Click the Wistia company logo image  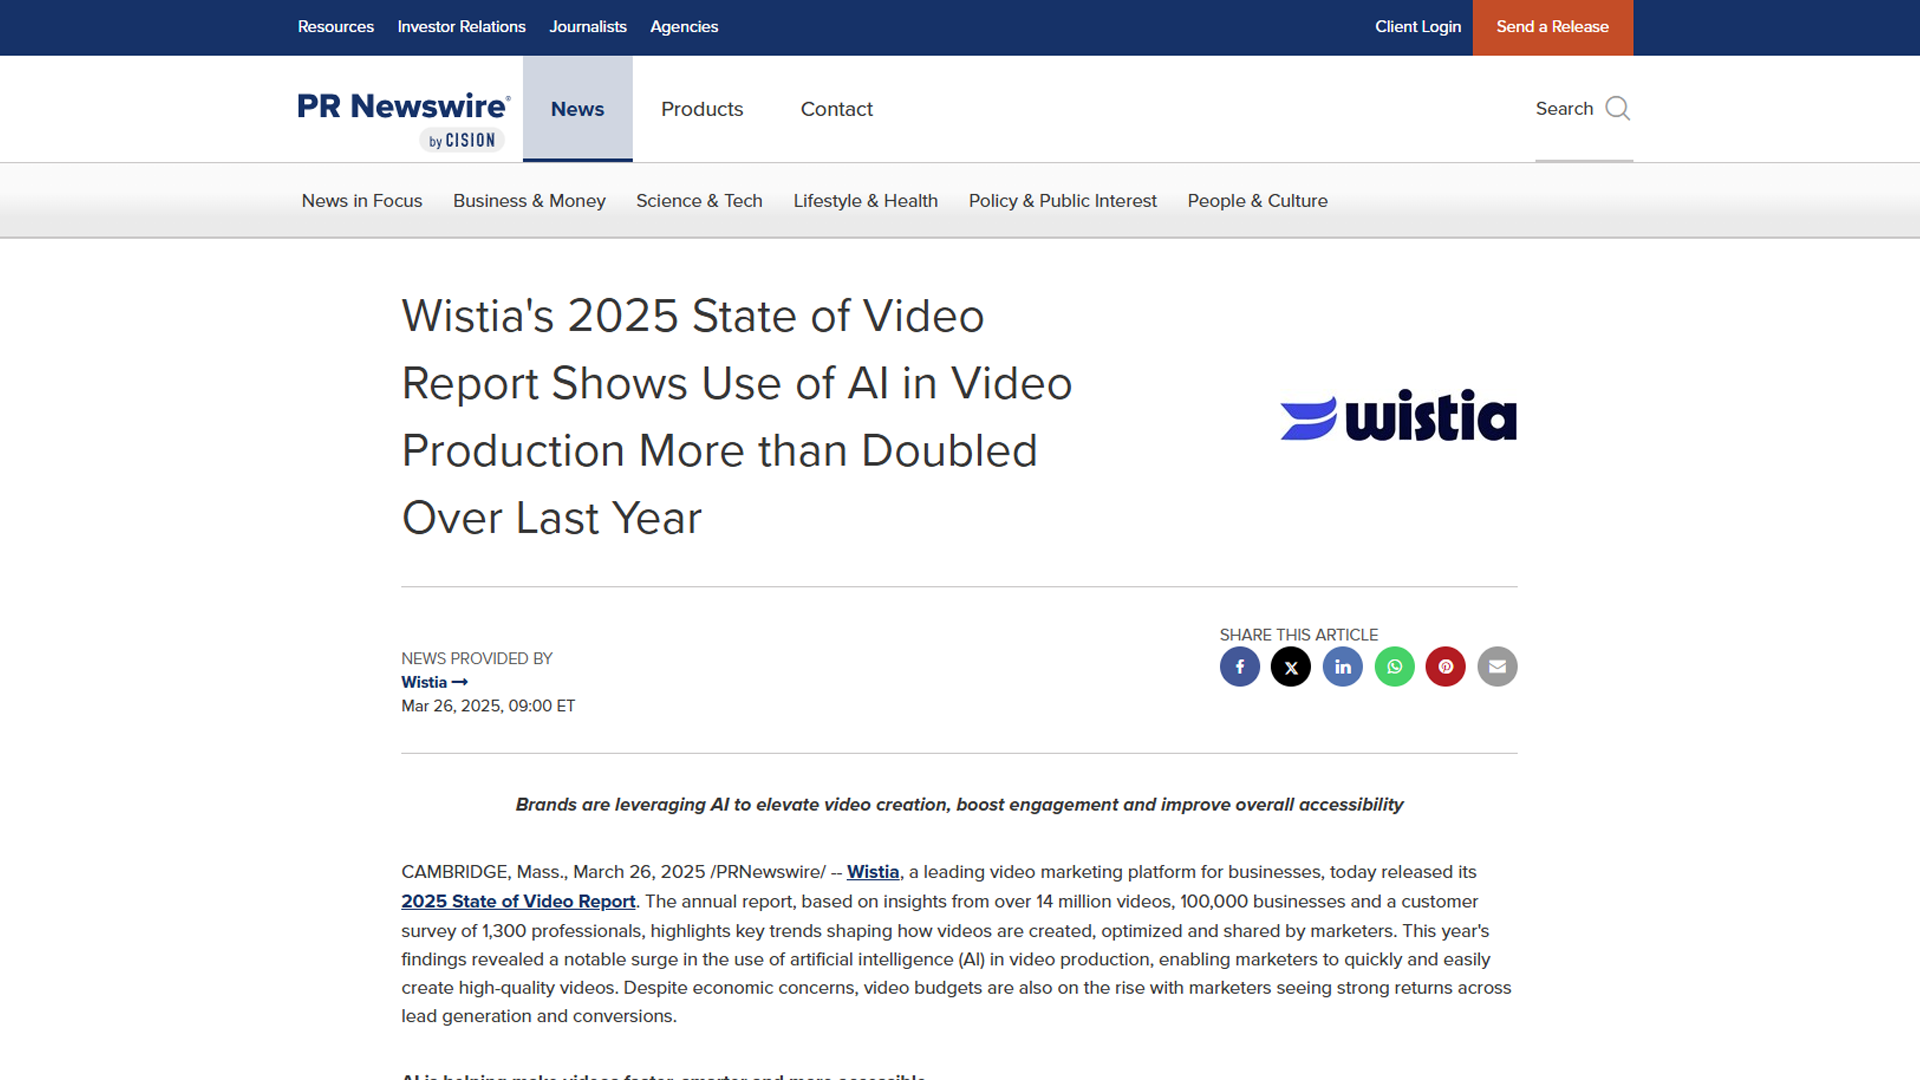1398,416
